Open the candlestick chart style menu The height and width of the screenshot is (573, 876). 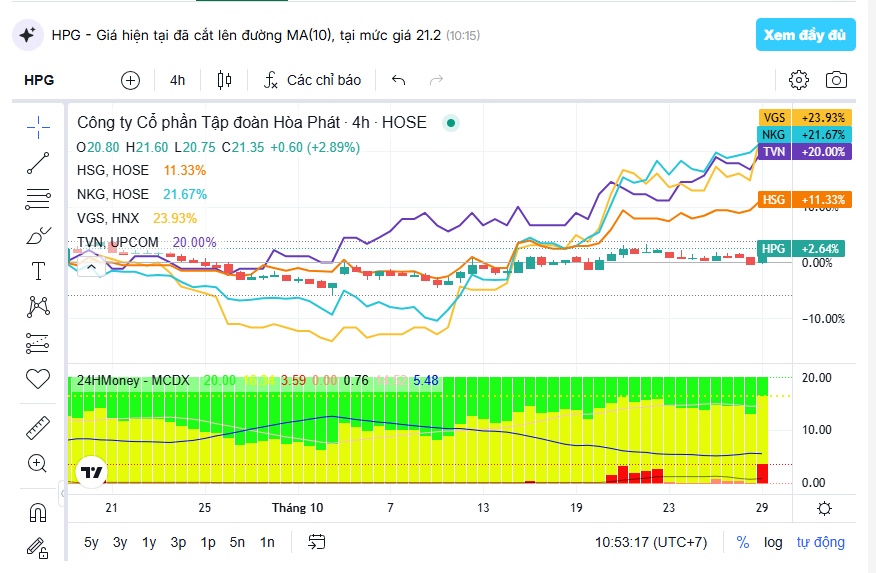pos(224,80)
